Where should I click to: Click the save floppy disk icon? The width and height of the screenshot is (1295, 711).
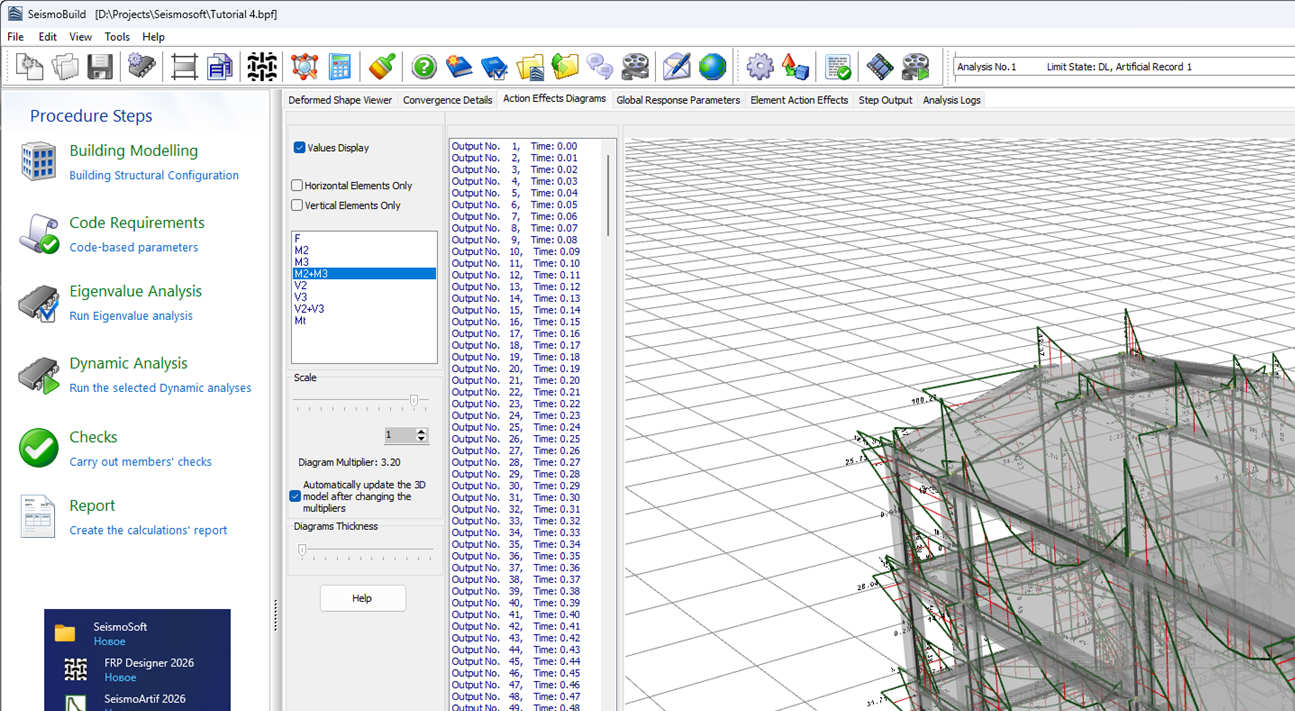tap(100, 67)
